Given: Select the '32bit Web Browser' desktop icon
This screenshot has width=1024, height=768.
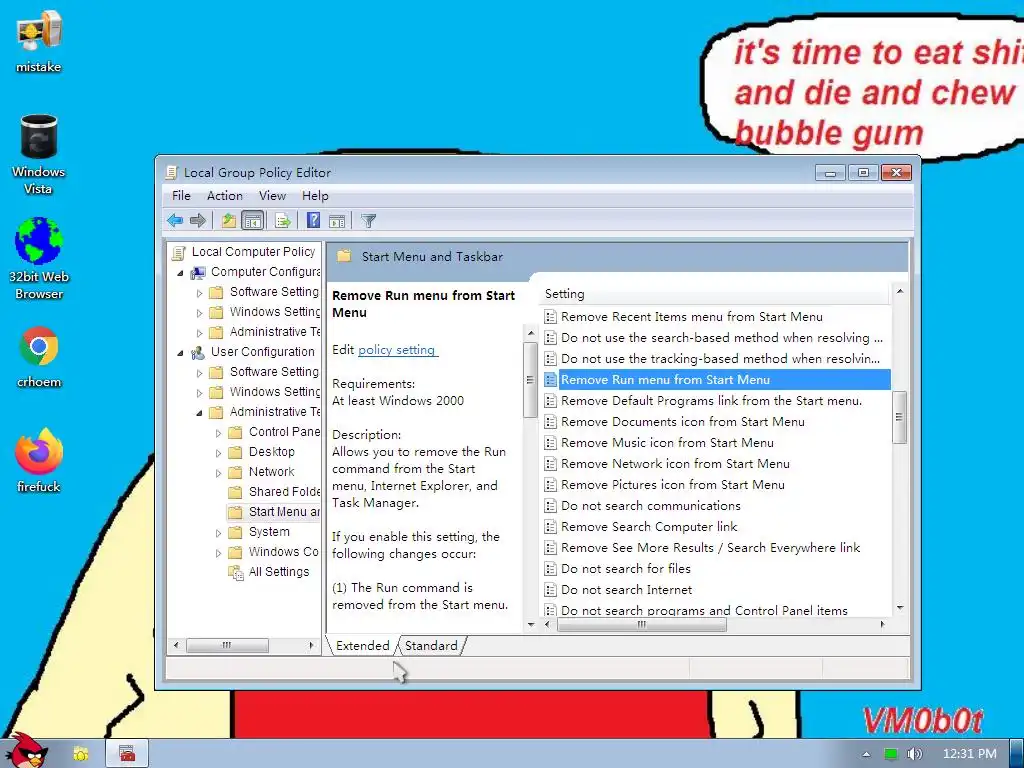Looking at the screenshot, I should pos(39,259).
